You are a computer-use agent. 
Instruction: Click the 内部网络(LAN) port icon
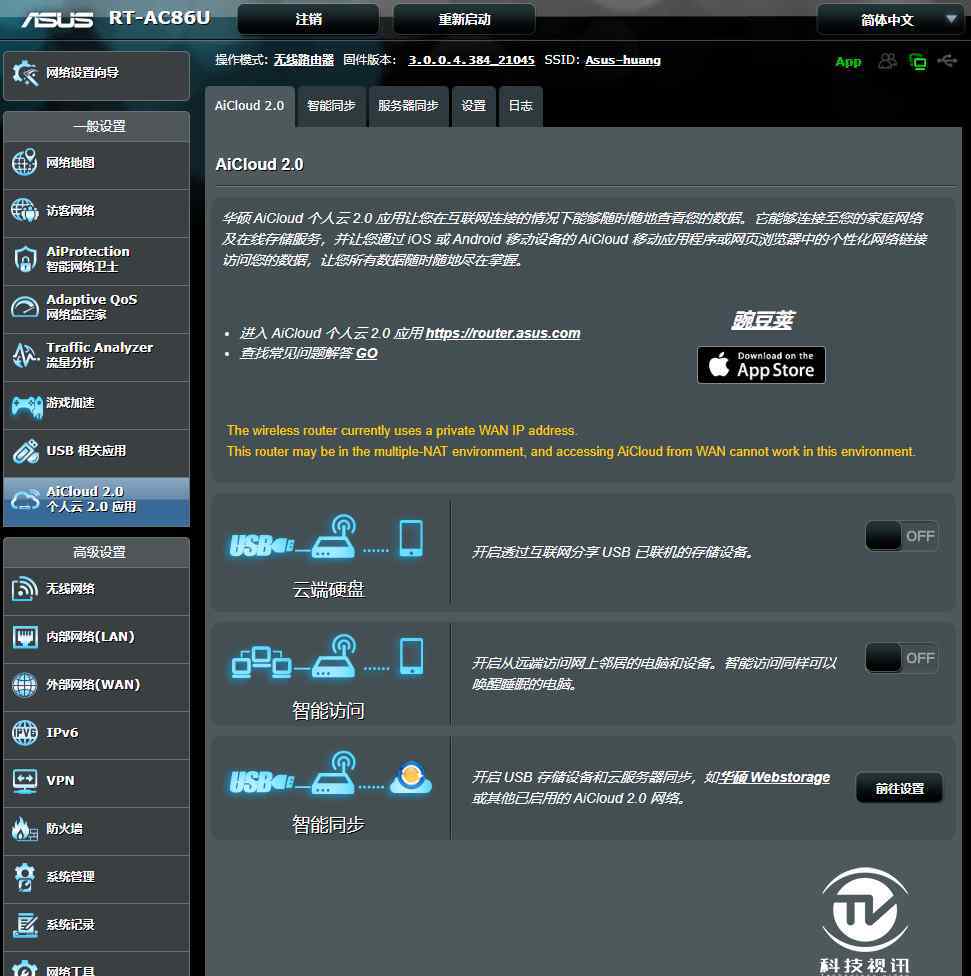[x=25, y=637]
